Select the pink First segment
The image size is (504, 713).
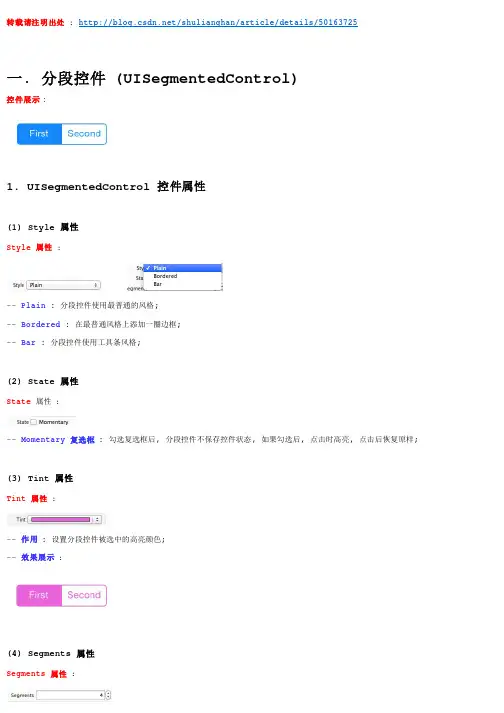tap(39, 595)
